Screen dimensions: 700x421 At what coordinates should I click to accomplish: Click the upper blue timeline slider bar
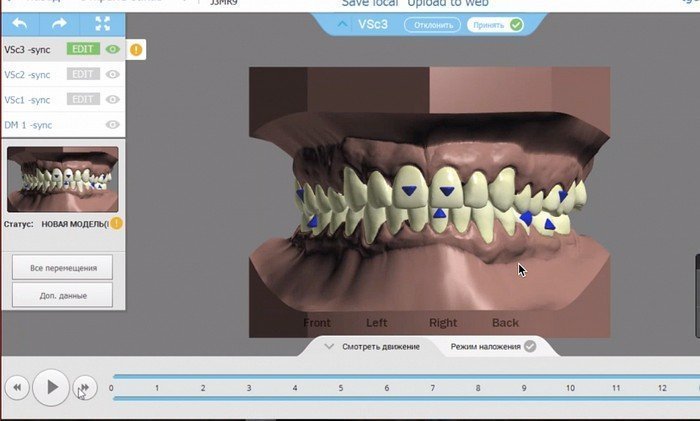coord(406,377)
